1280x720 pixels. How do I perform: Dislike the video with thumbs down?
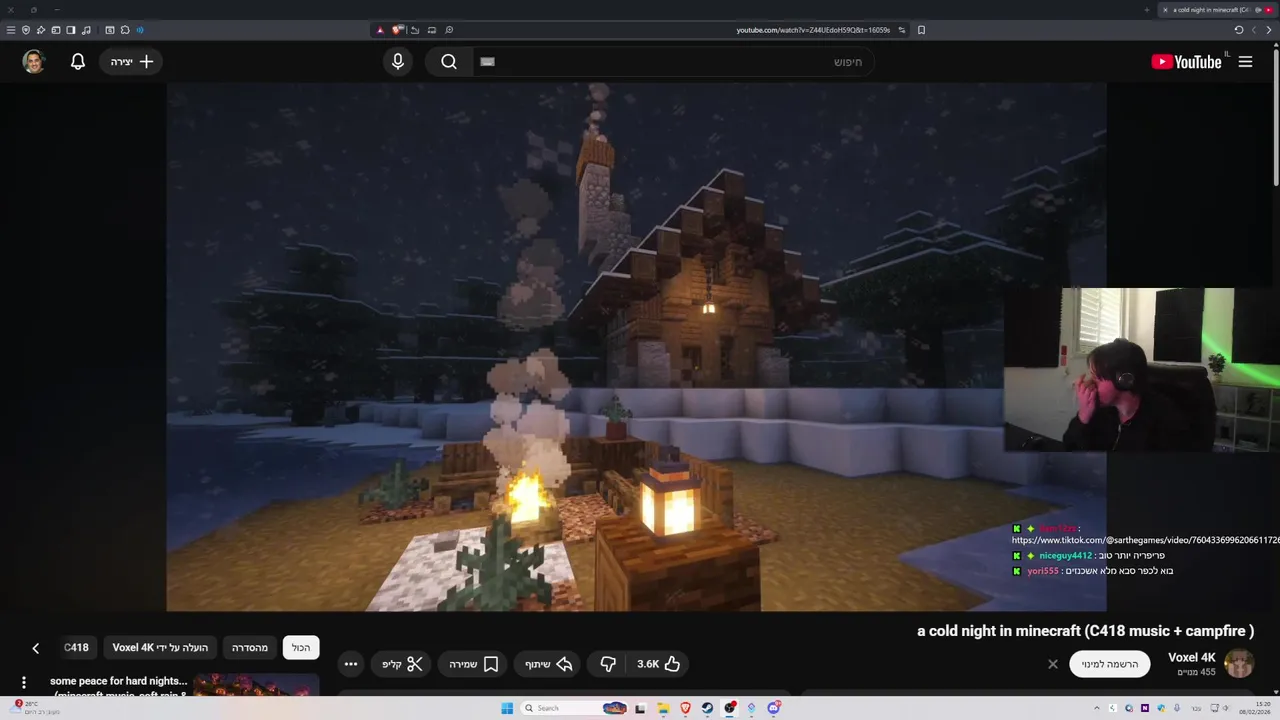click(608, 664)
